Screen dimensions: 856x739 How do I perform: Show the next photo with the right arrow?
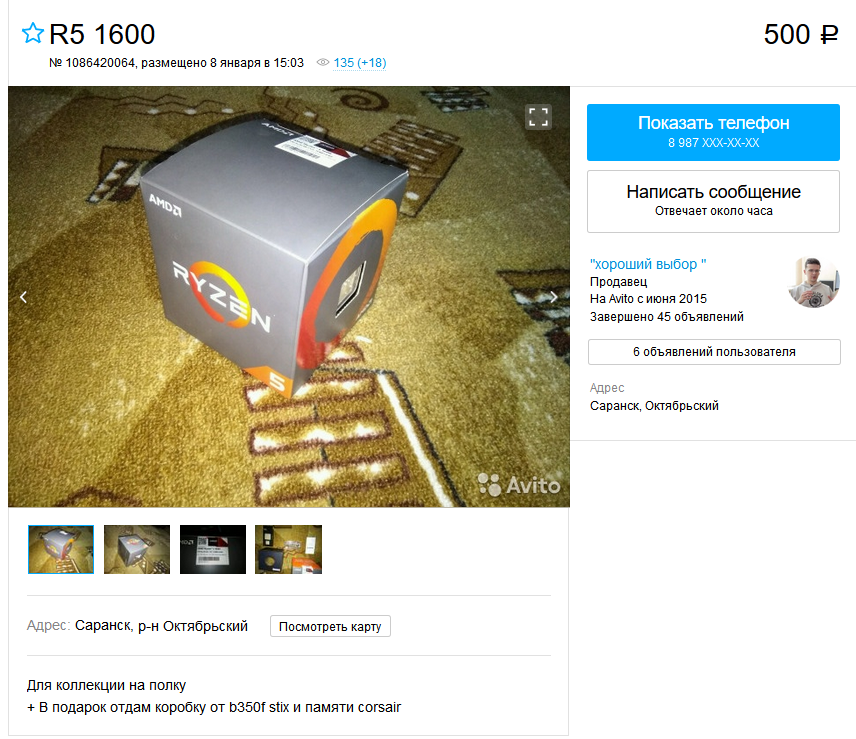pyautogui.click(x=554, y=297)
